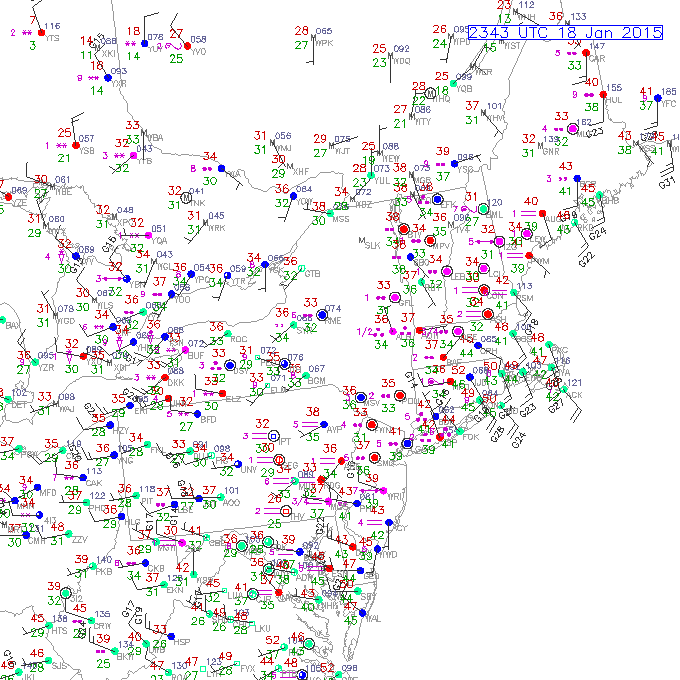
Task: Pick the POU station label
Action: click(410, 401)
